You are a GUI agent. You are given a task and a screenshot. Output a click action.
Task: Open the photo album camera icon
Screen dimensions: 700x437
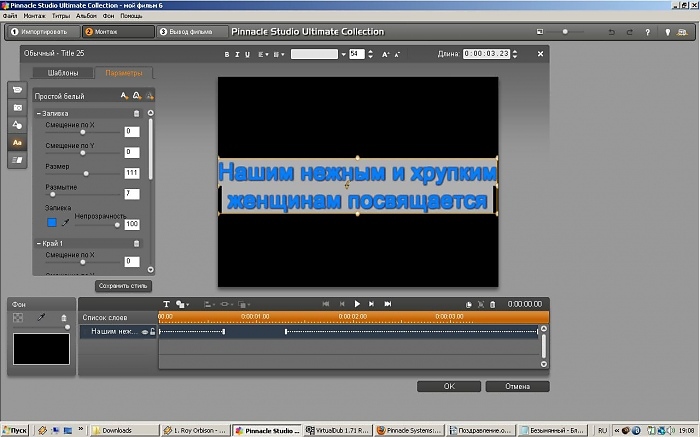click(x=17, y=108)
